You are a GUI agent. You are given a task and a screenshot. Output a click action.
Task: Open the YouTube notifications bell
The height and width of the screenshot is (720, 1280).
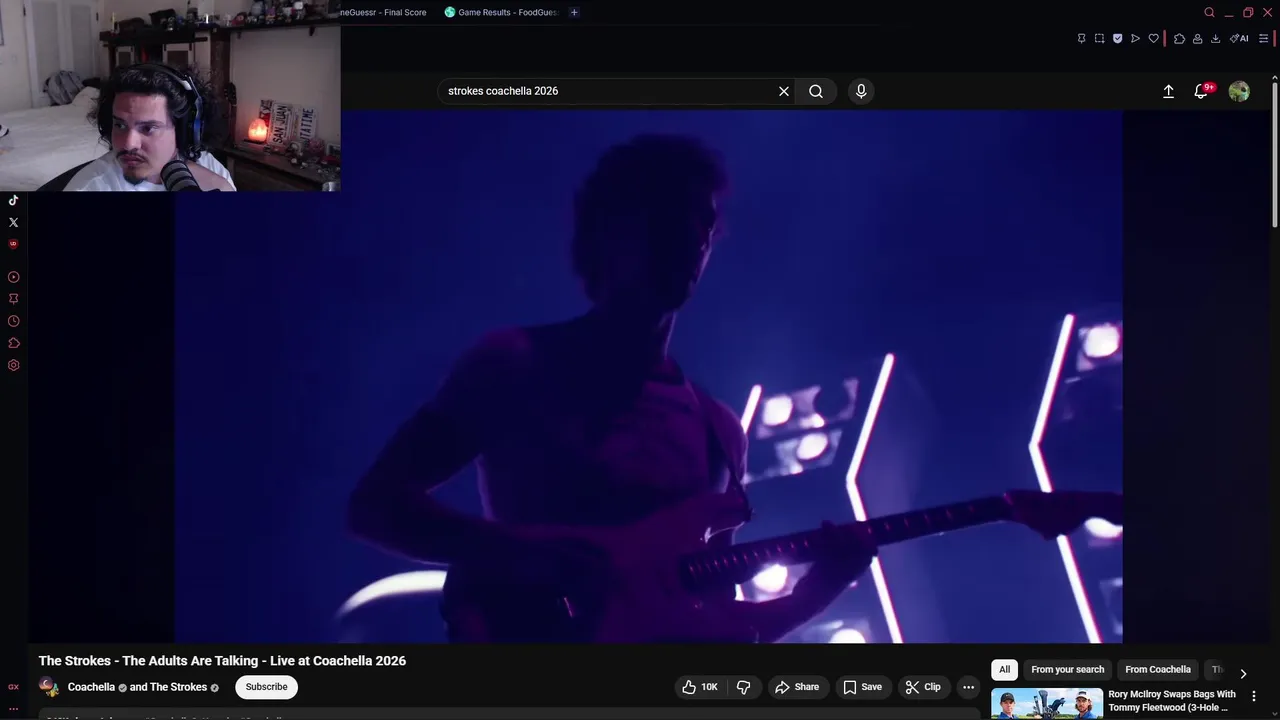click(1202, 91)
